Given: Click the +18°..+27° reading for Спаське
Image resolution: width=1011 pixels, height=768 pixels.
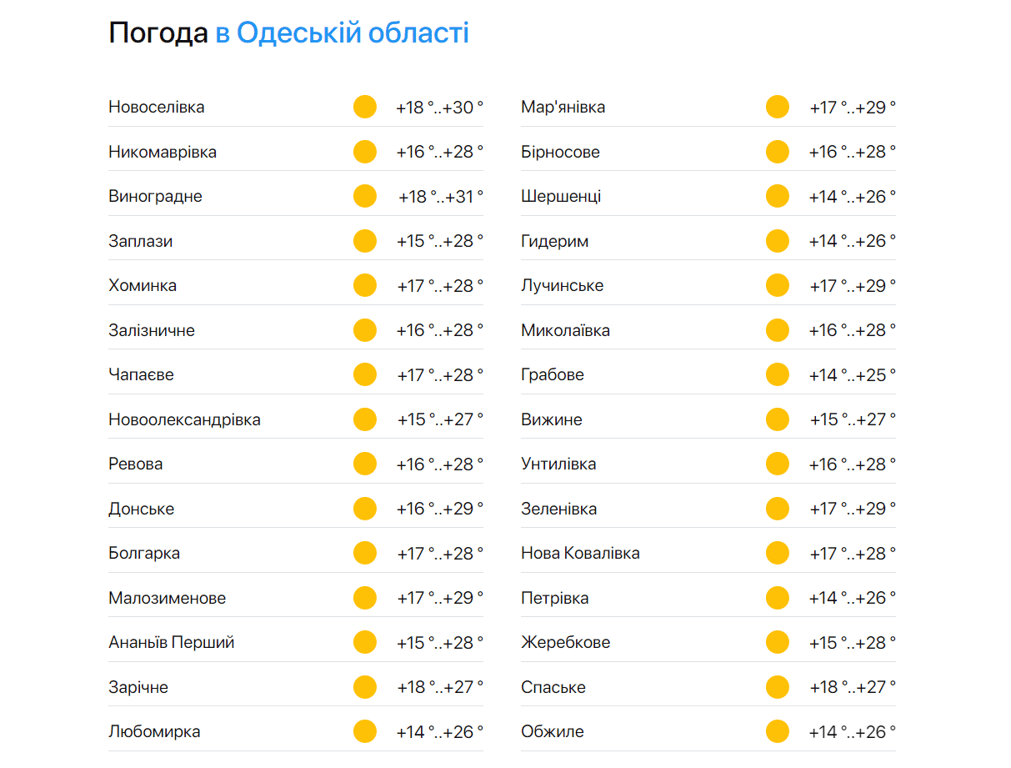Looking at the screenshot, I should click(x=852, y=687).
